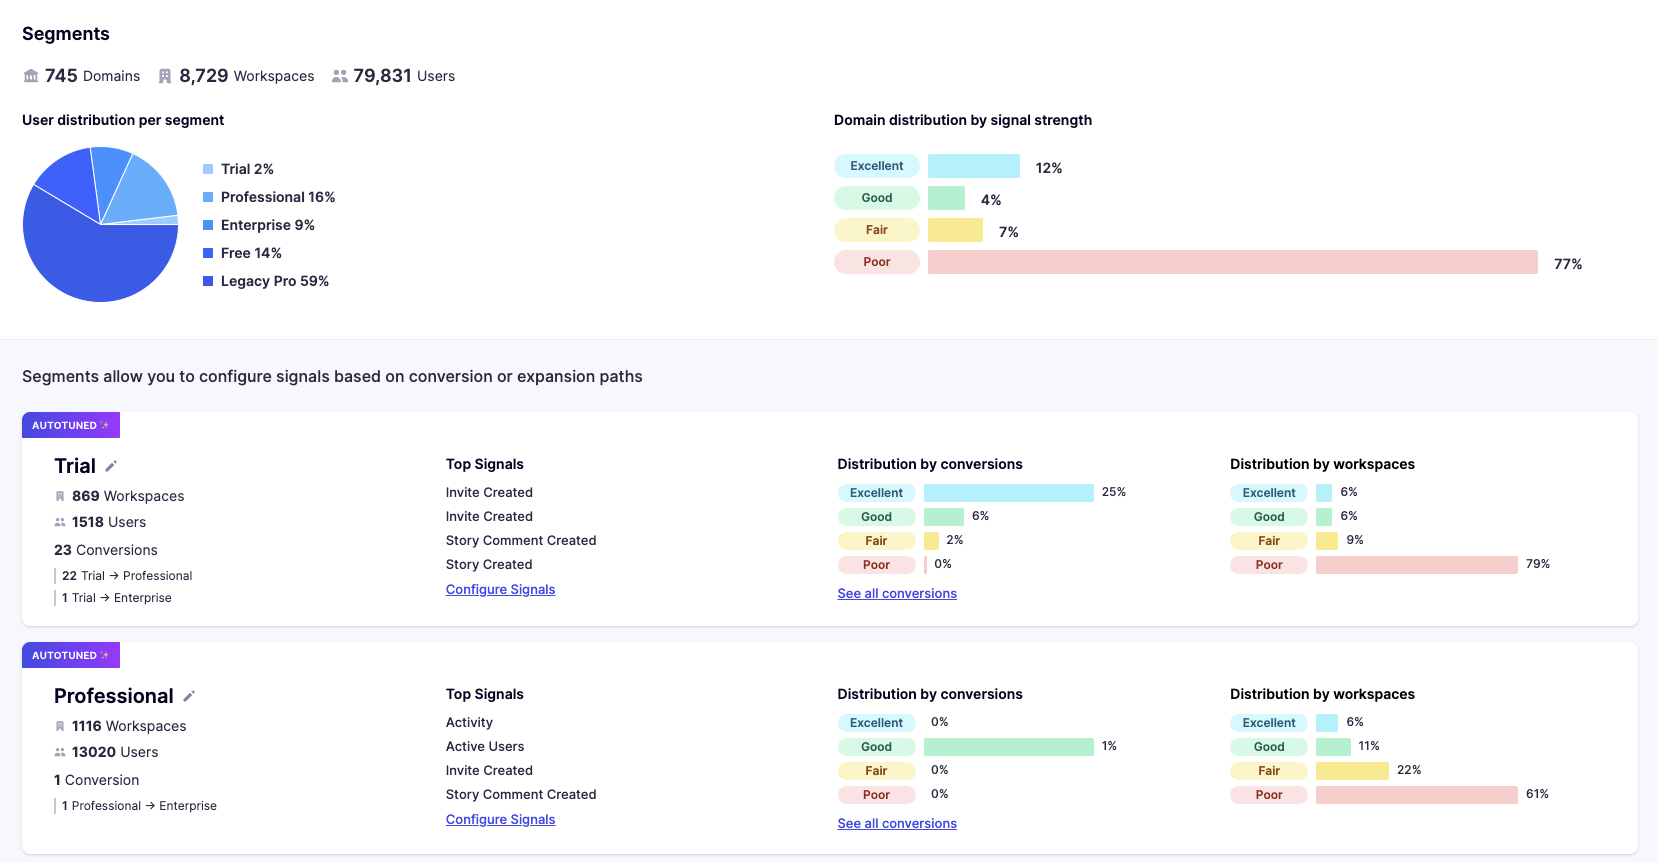Click the AUTOTUNED badge on the Professional card
The width and height of the screenshot is (1657, 862).
click(x=71, y=655)
